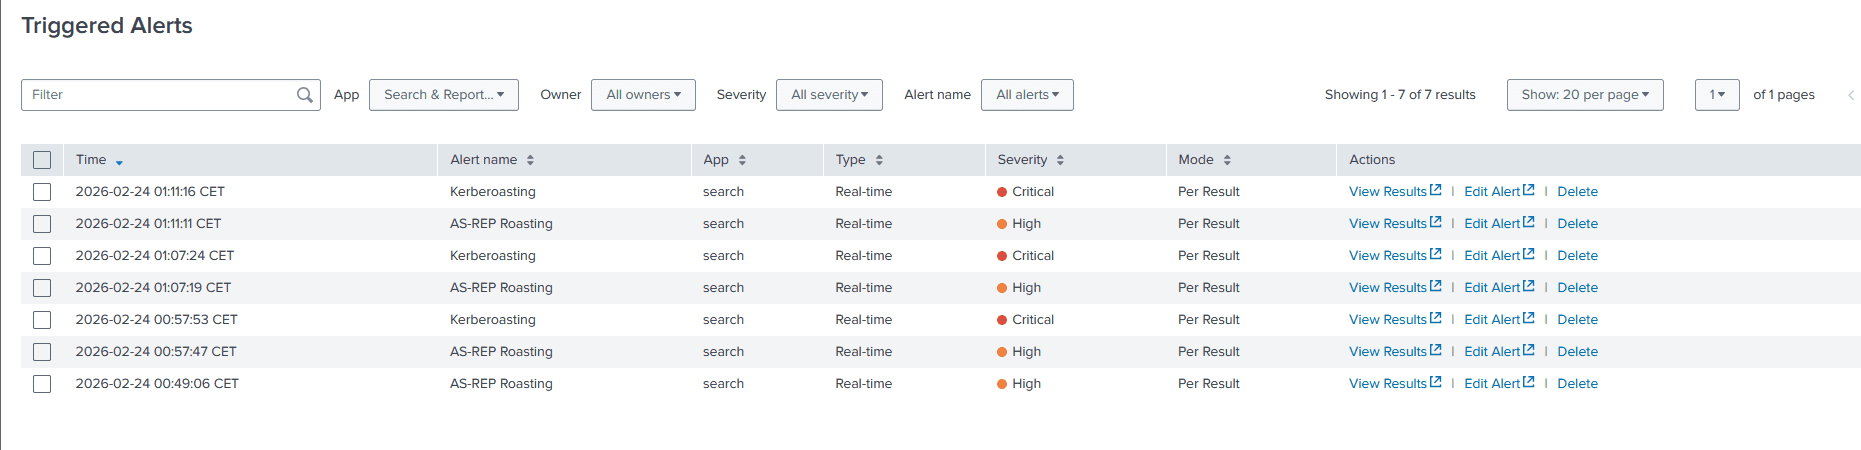Click the App column sort icon

(742, 160)
